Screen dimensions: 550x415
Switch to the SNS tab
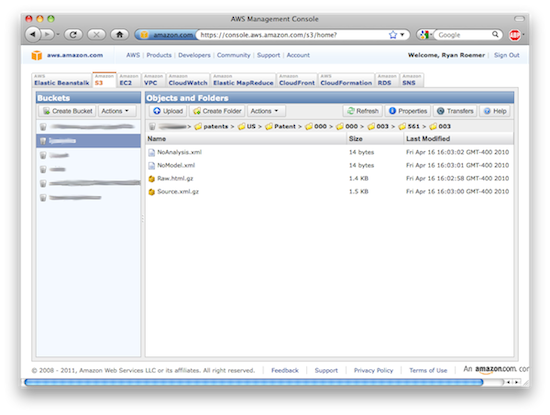click(x=412, y=80)
